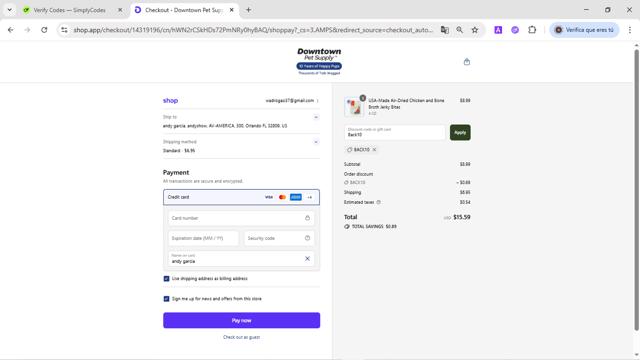Screen dimensions: 640x360
Task: Show more card brands (+4)
Action: click(x=309, y=197)
